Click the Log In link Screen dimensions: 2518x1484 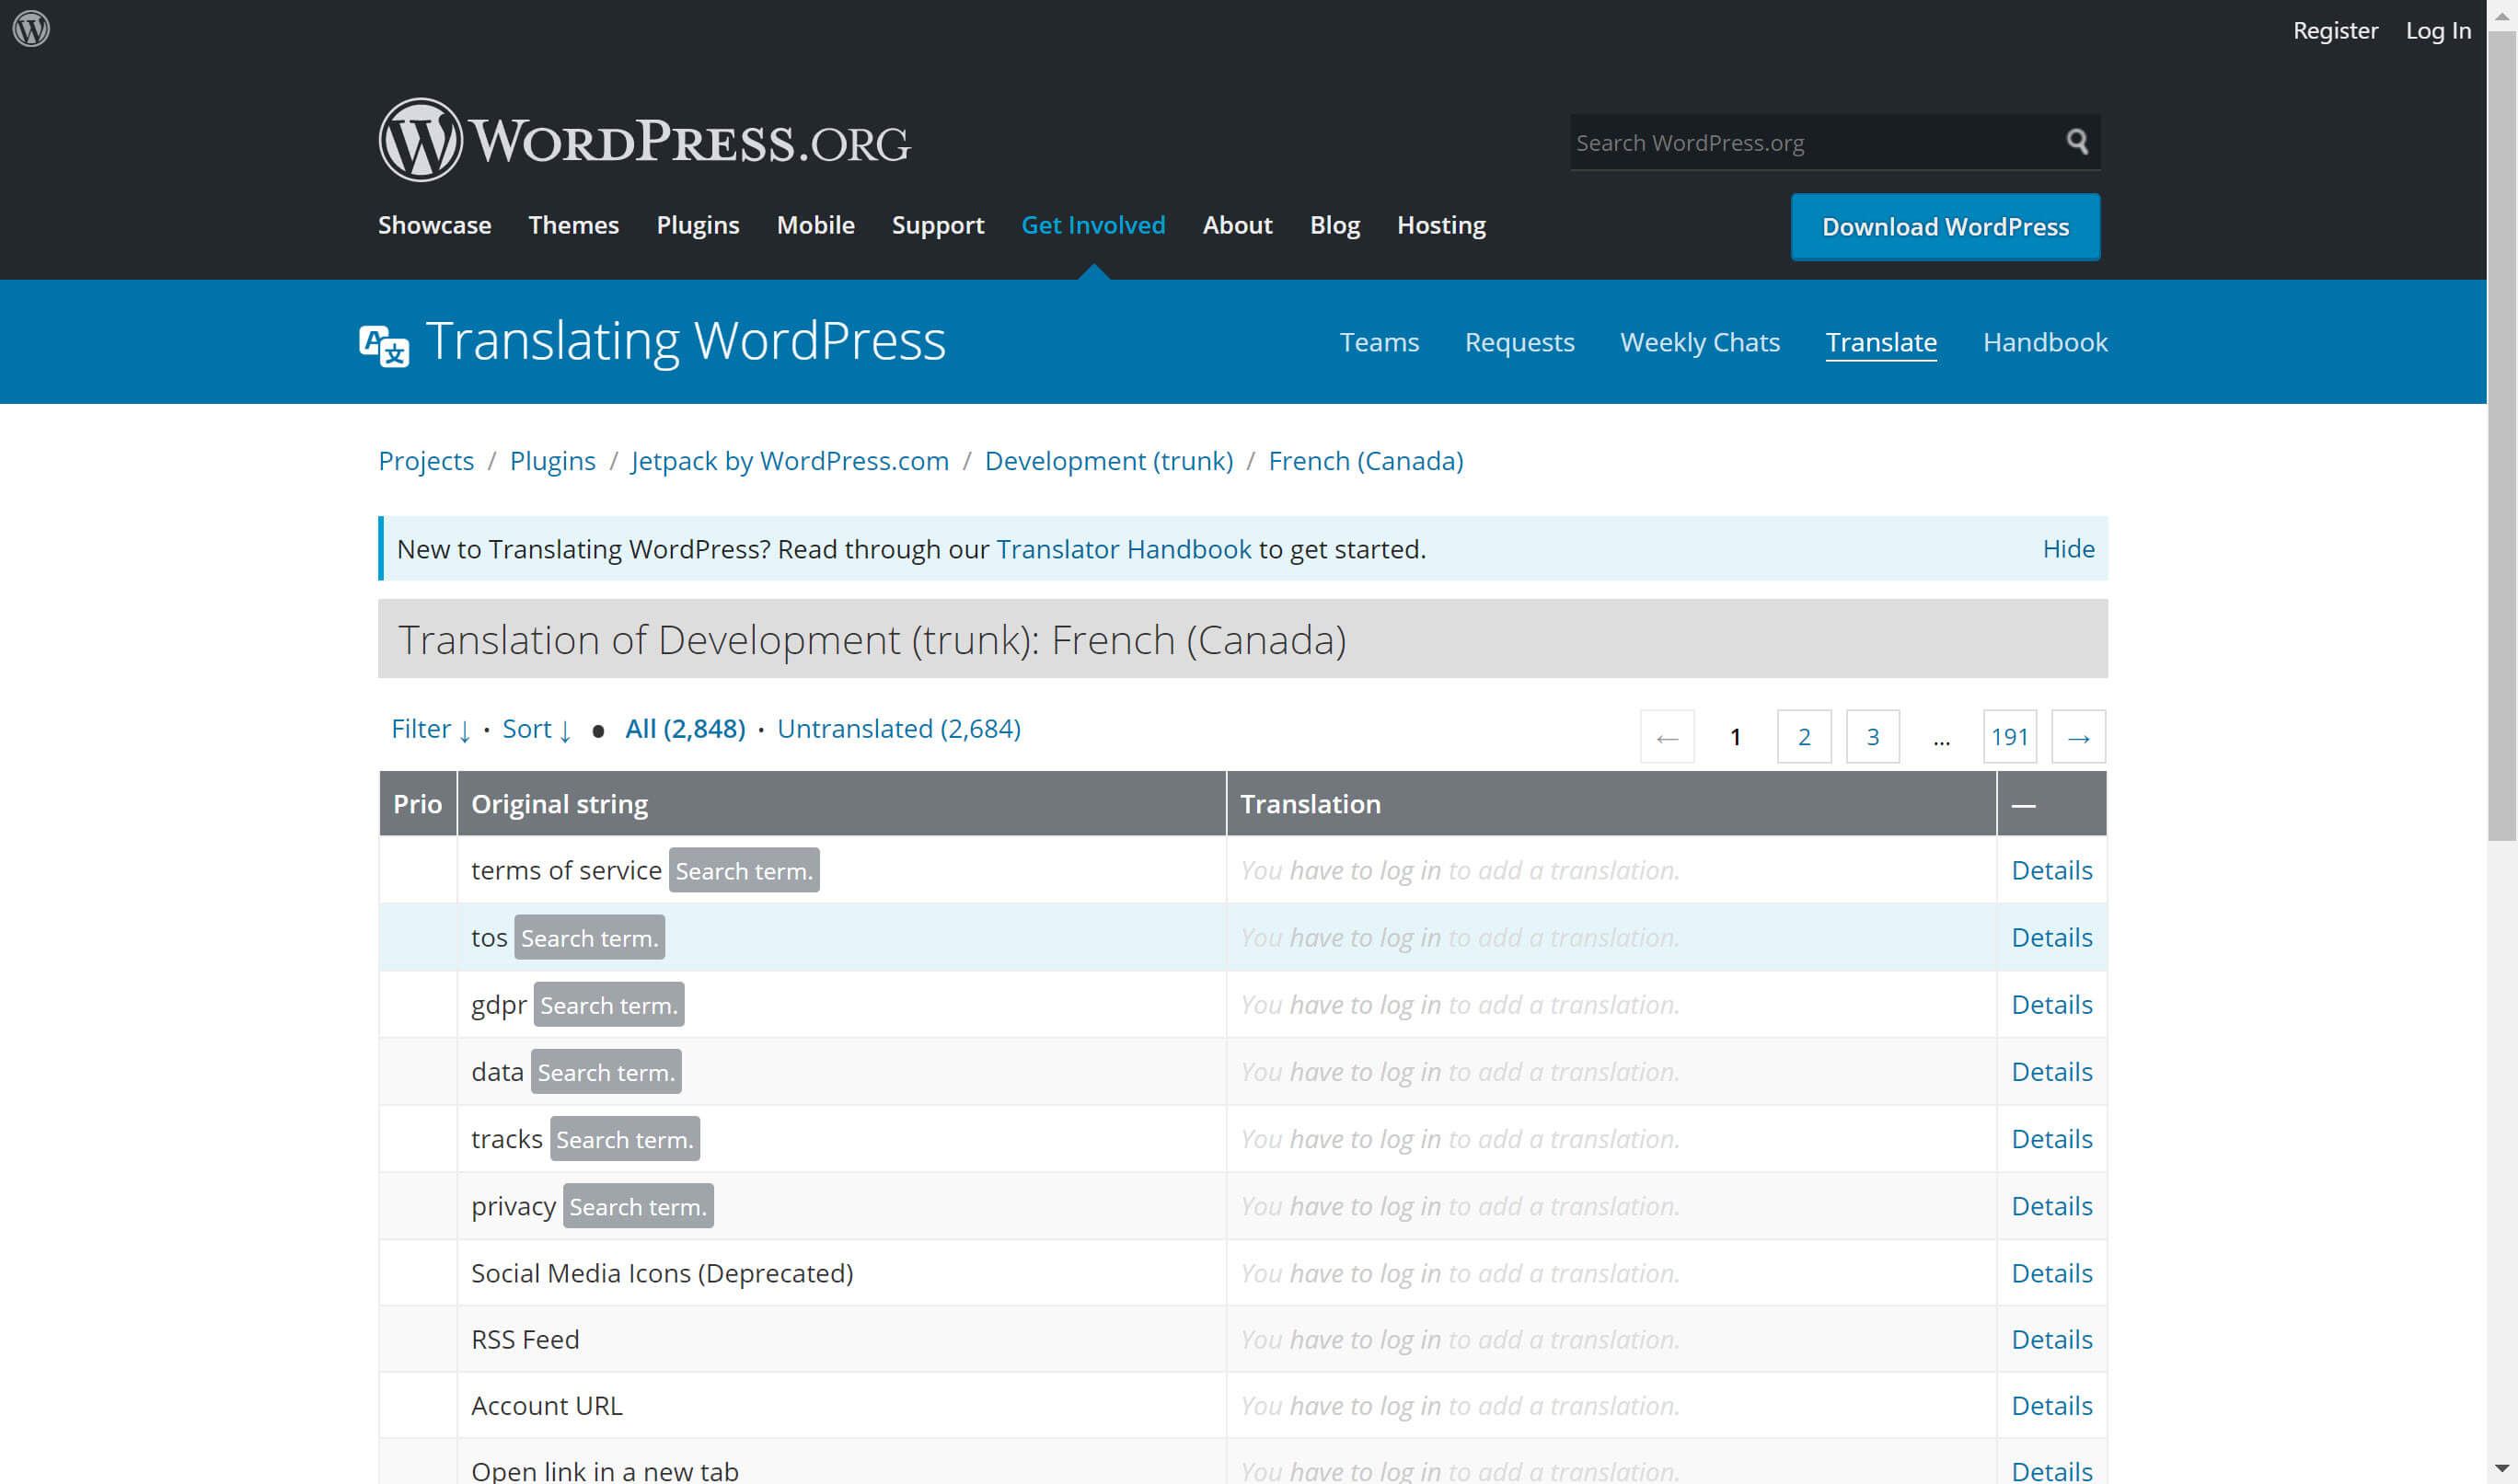(2437, 30)
